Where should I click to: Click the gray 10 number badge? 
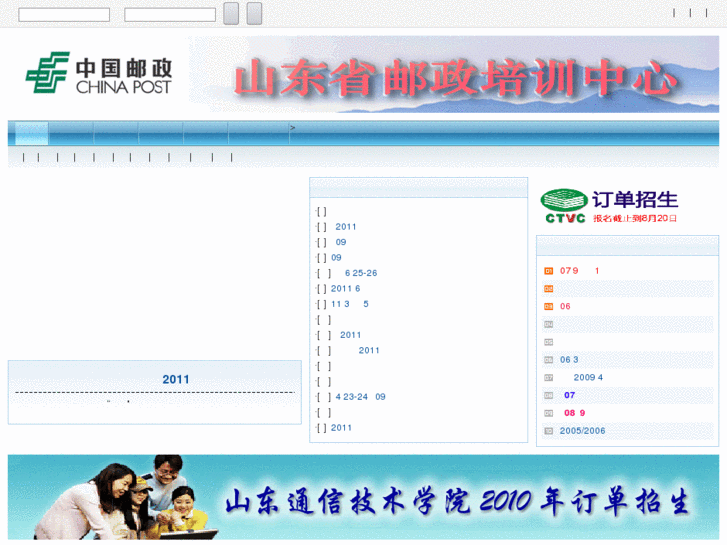click(548, 431)
